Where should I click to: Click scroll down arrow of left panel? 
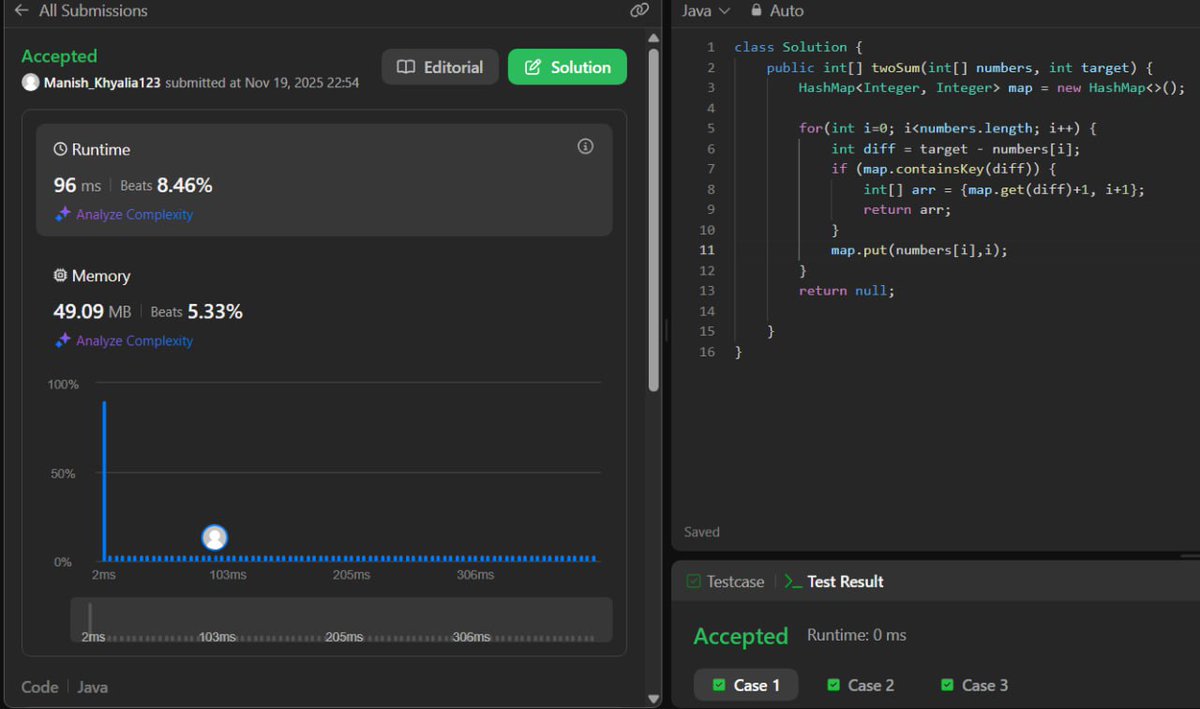[x=654, y=698]
